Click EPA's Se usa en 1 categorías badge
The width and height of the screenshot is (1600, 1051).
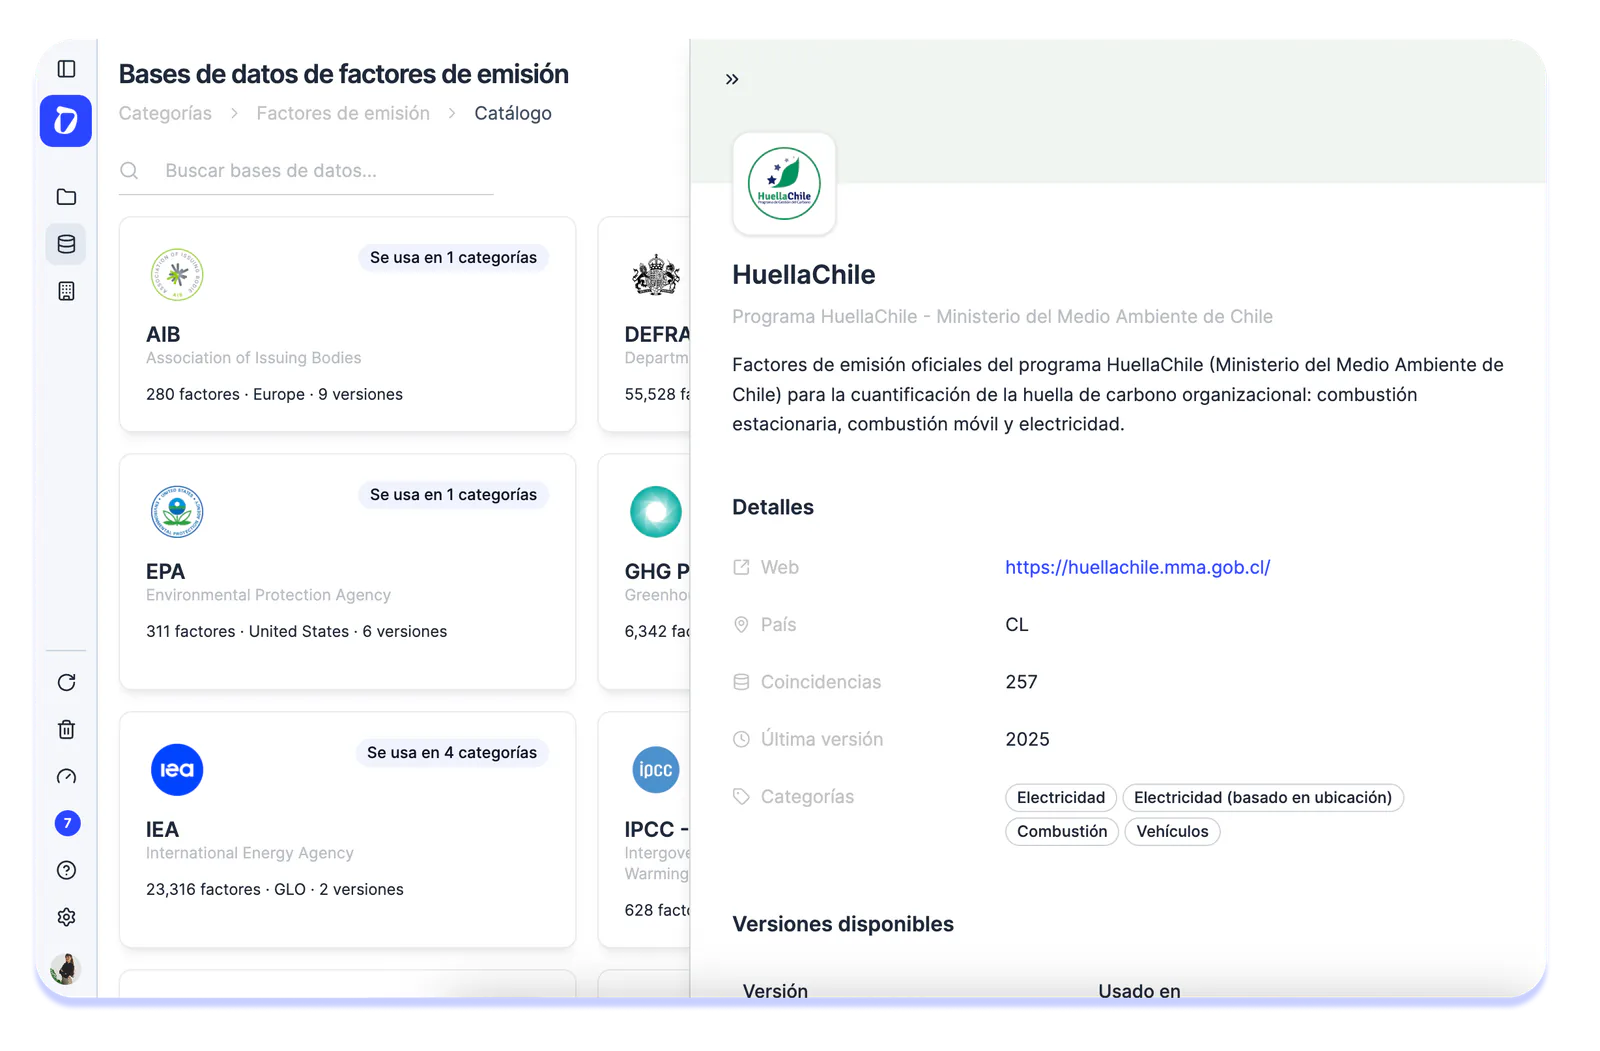click(453, 495)
